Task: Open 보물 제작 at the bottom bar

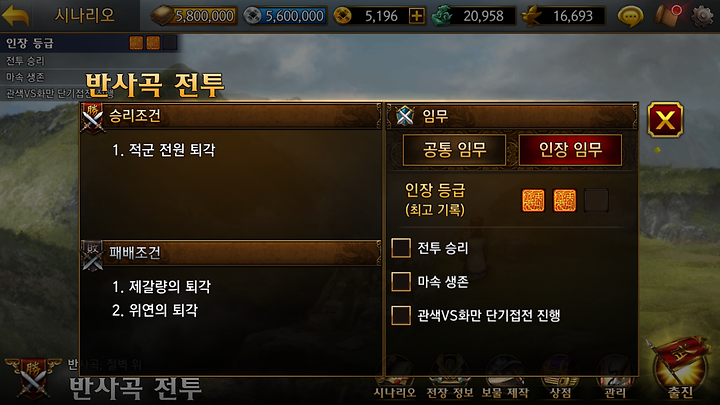Action: pos(505,377)
